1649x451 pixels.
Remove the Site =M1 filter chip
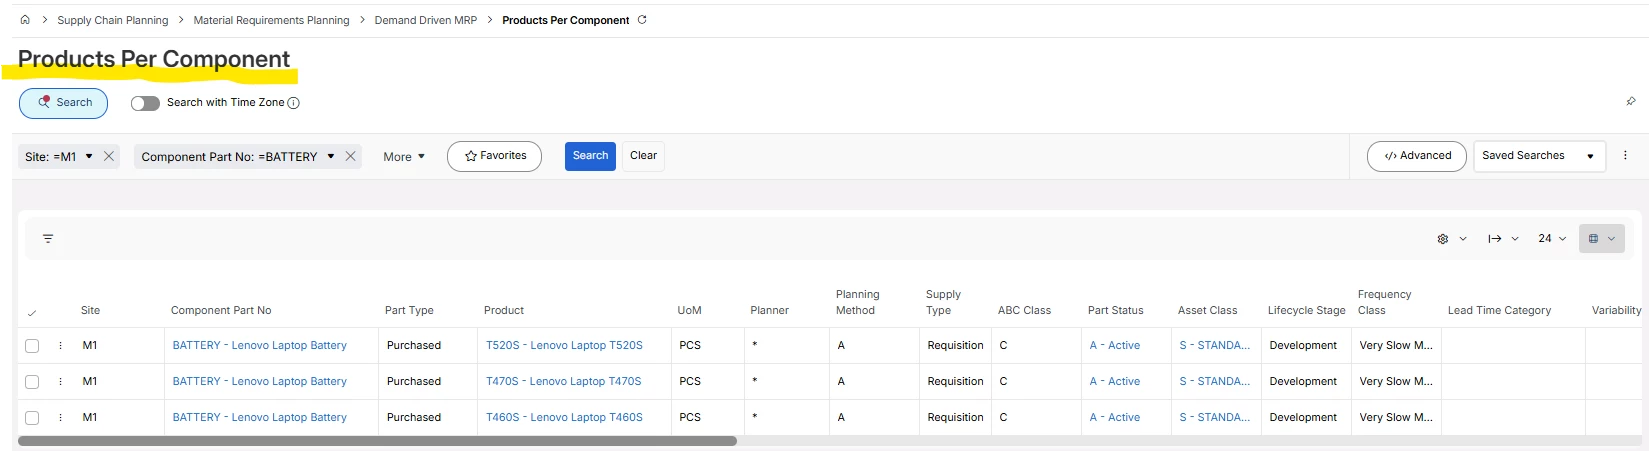pyautogui.click(x=109, y=156)
